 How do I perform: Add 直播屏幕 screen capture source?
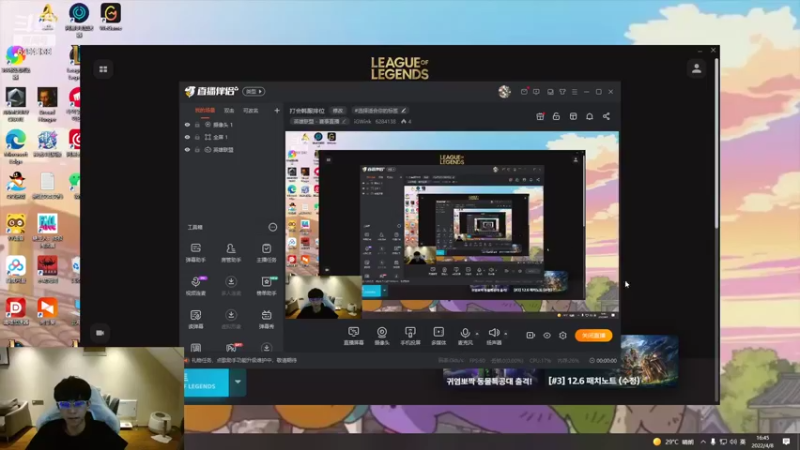point(353,336)
